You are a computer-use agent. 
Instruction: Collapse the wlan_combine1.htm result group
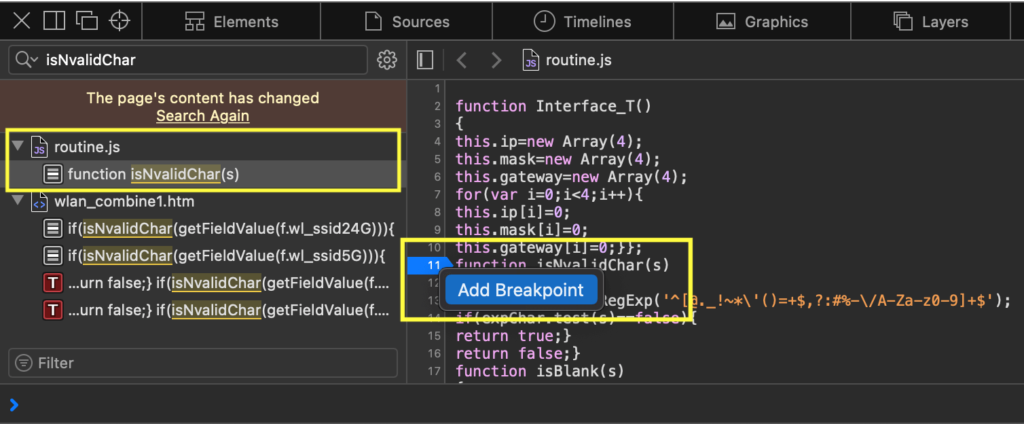point(17,202)
